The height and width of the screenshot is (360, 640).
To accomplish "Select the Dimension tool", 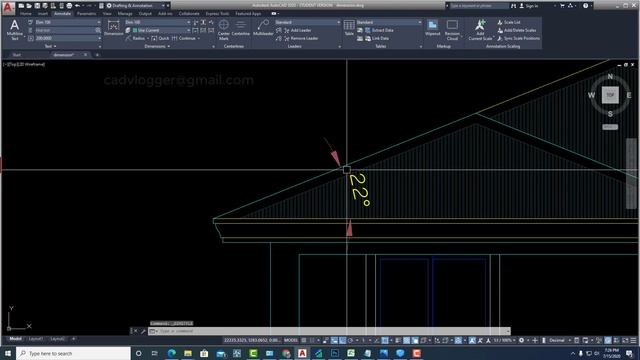I will [x=113, y=28].
